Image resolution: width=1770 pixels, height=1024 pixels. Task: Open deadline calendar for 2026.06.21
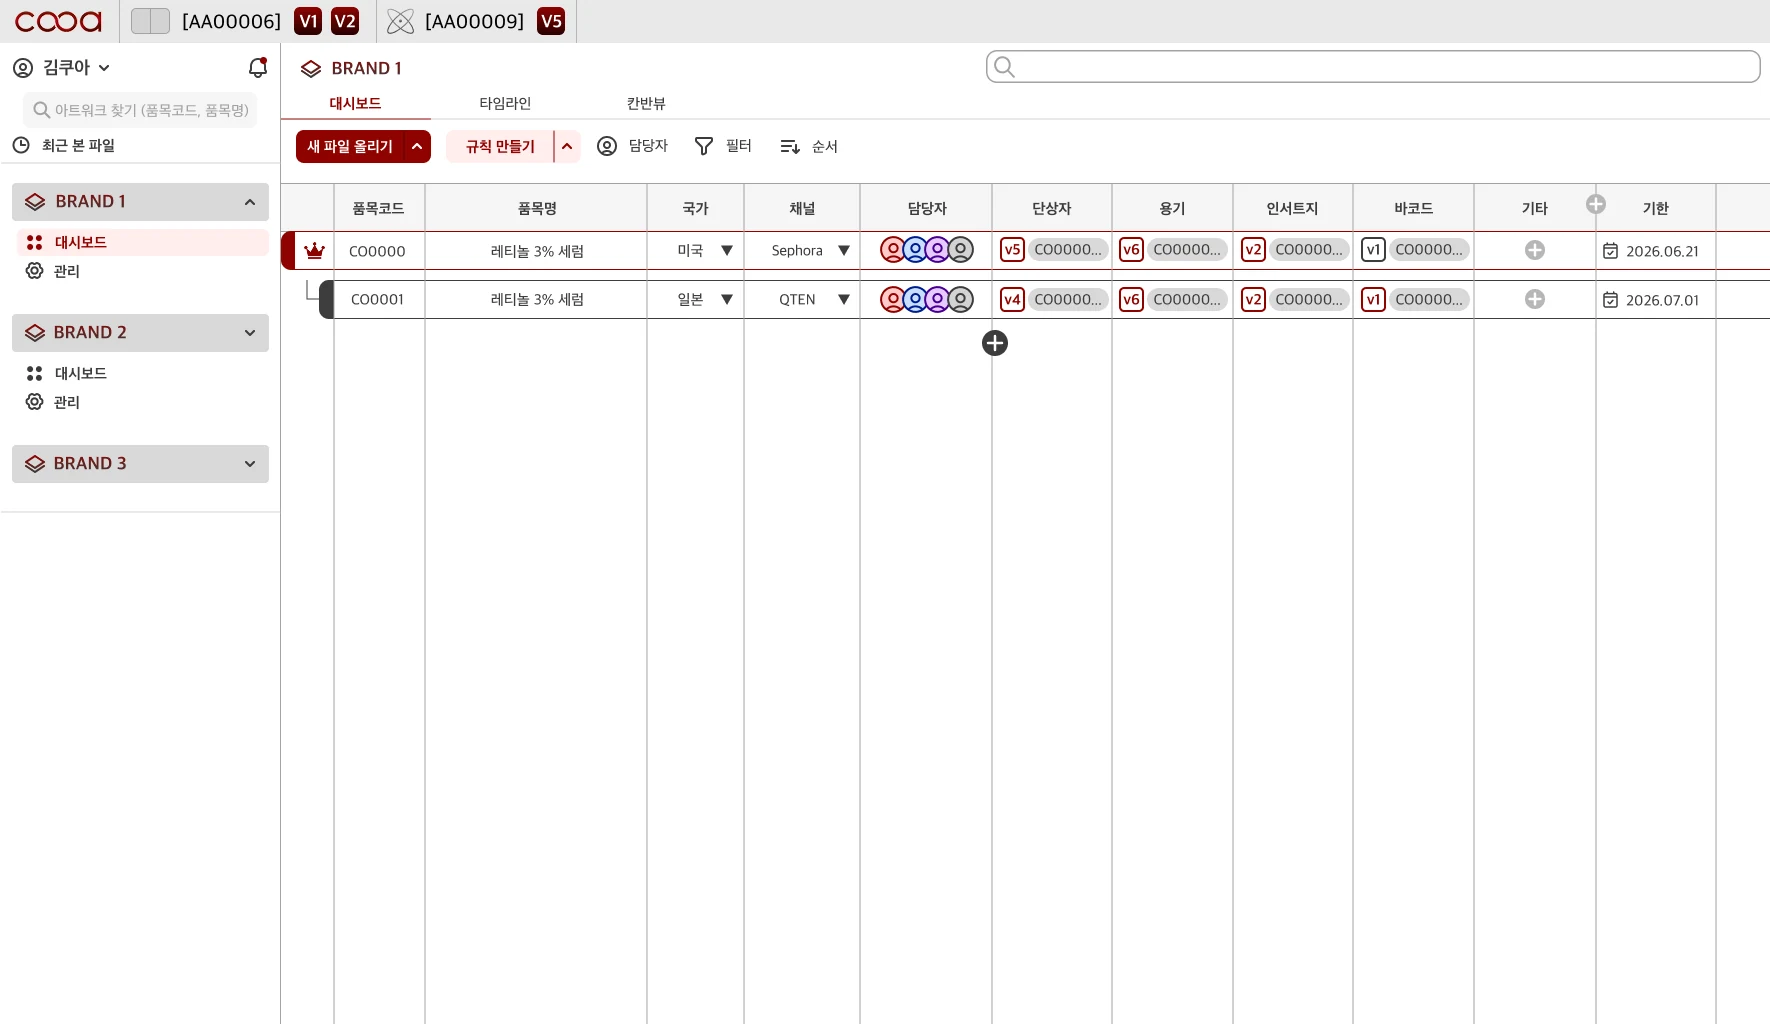[1611, 251]
